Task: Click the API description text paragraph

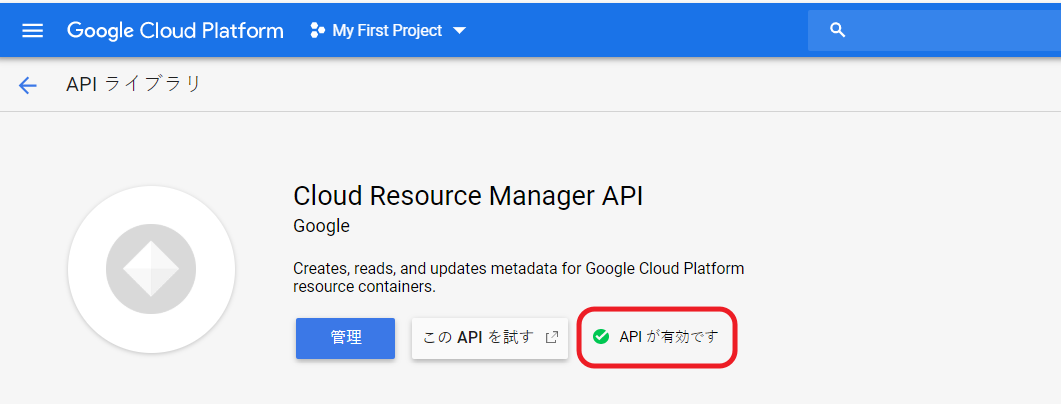Action: [x=518, y=277]
